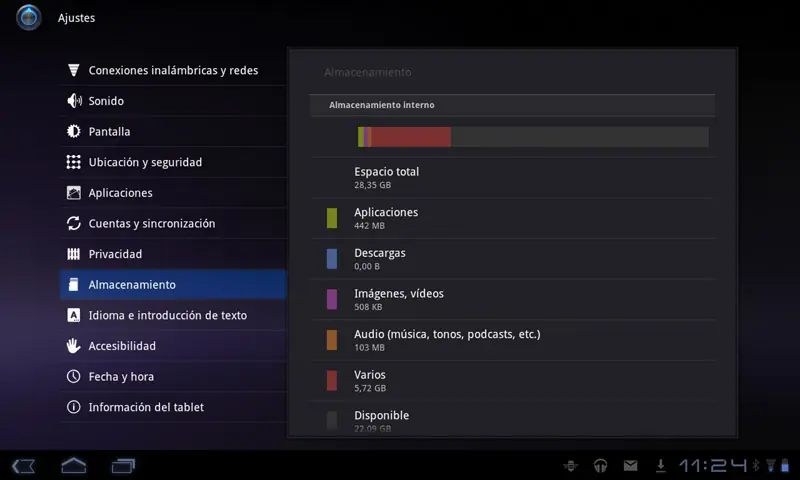Tap the battery status icon
Screen dimensions: 800x480
pos(785,465)
